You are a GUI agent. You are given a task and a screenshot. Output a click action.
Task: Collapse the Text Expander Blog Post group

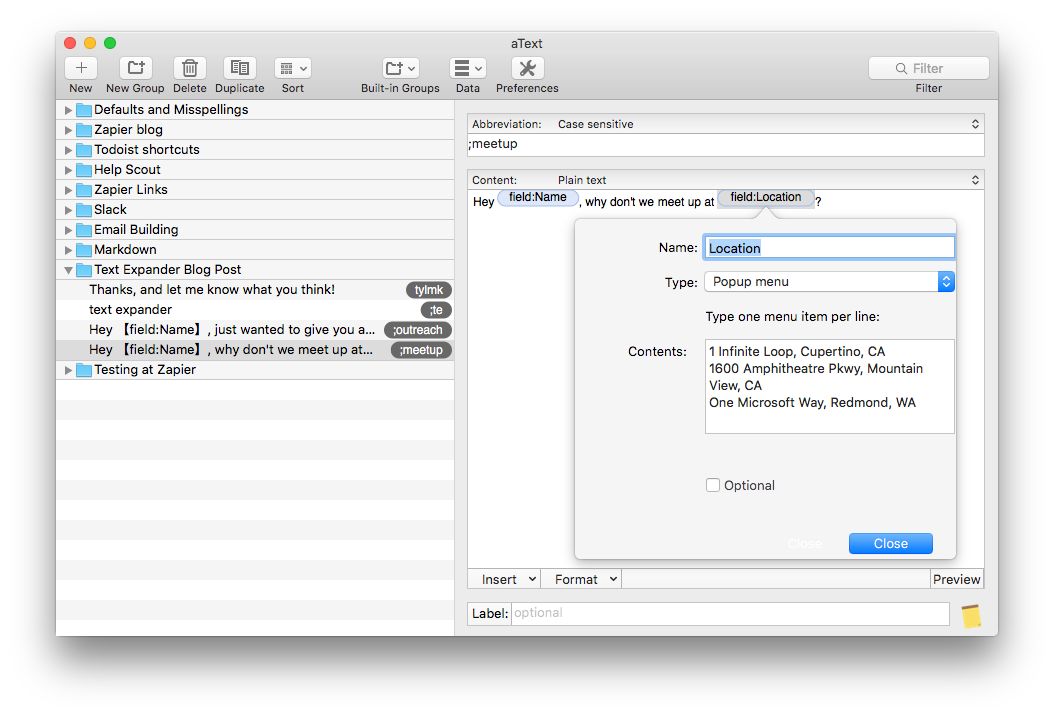[68, 270]
